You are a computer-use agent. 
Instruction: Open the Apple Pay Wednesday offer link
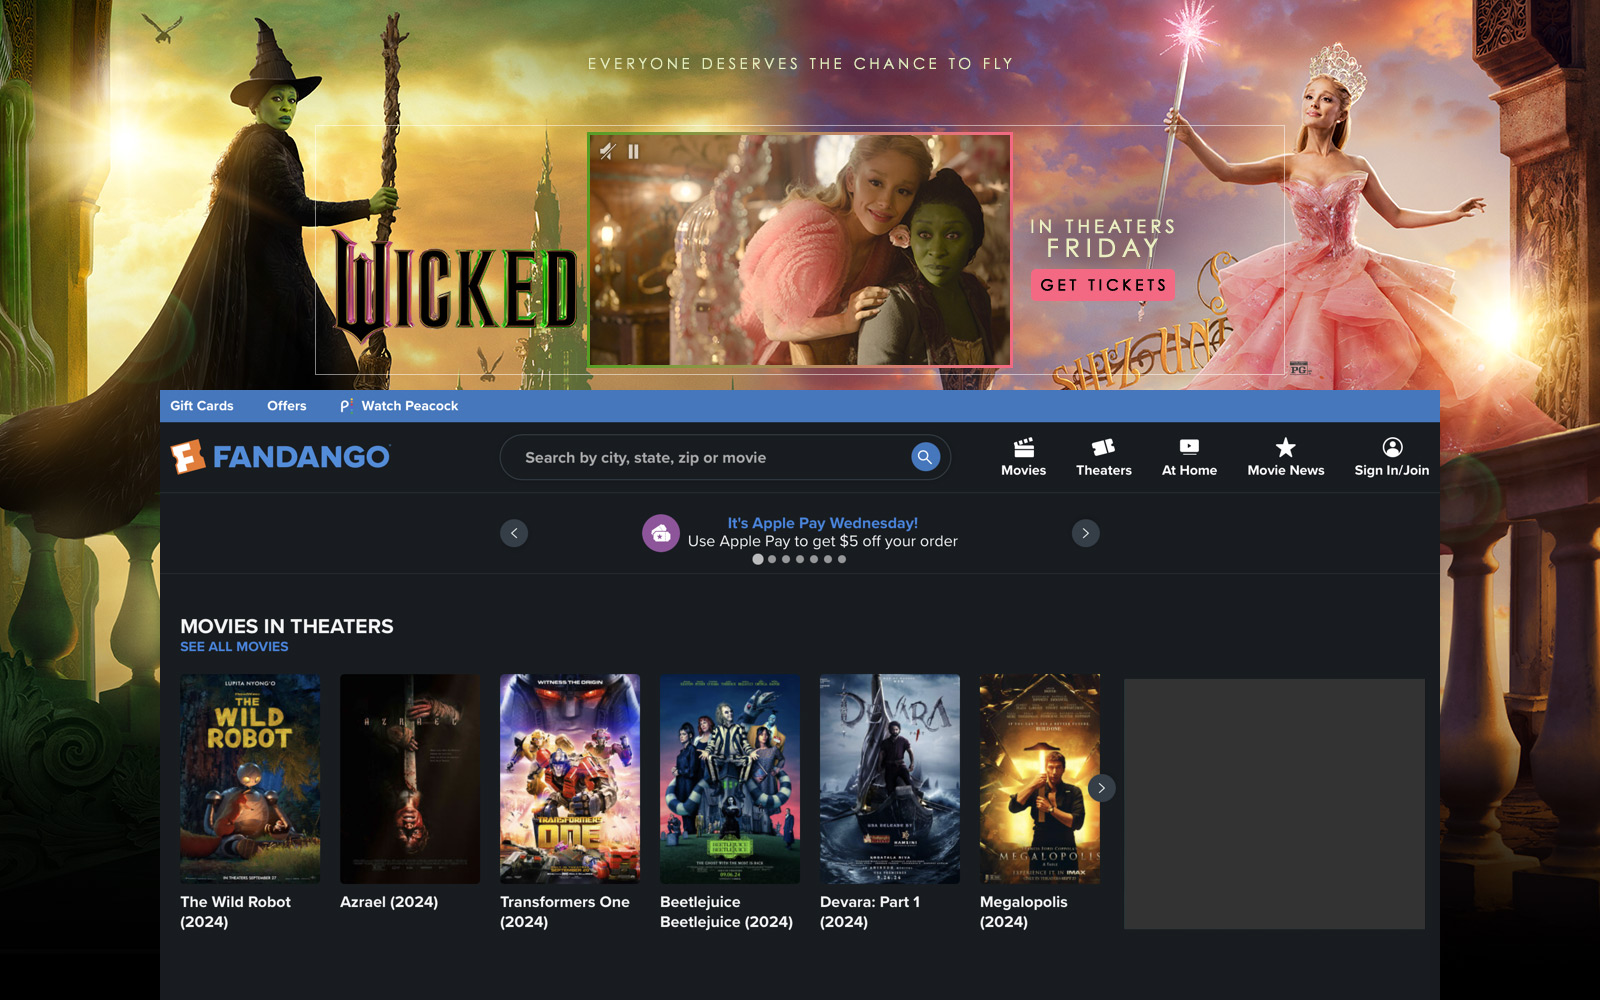(822, 523)
